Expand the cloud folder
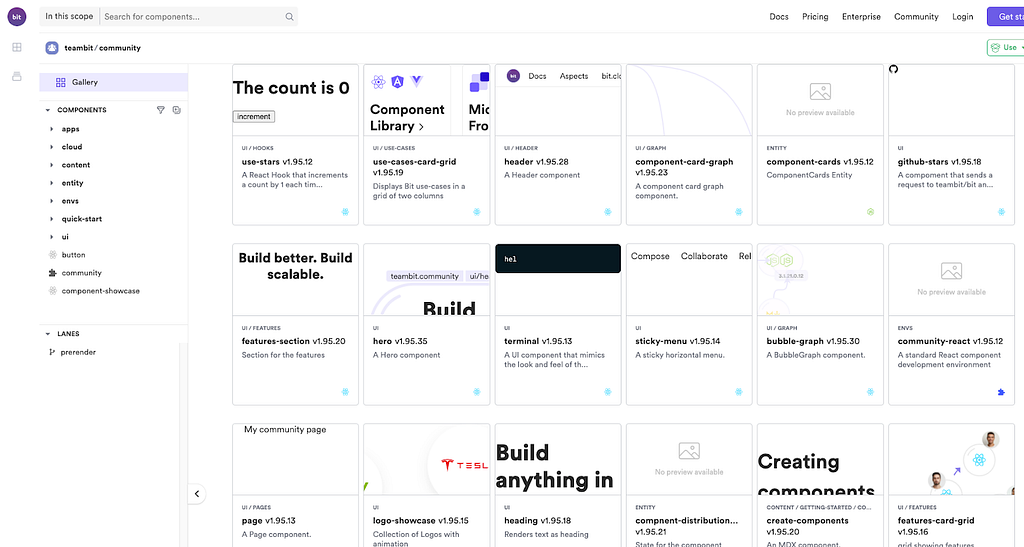The height and width of the screenshot is (547, 1024). pyautogui.click(x=52, y=147)
